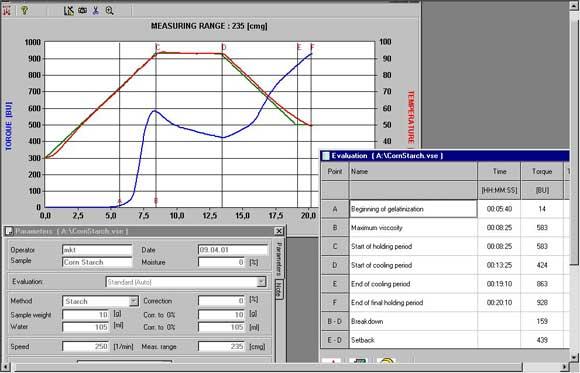580x373 pixels.
Task: Click the red chart icon in toolbar
Action: click(6, 11)
